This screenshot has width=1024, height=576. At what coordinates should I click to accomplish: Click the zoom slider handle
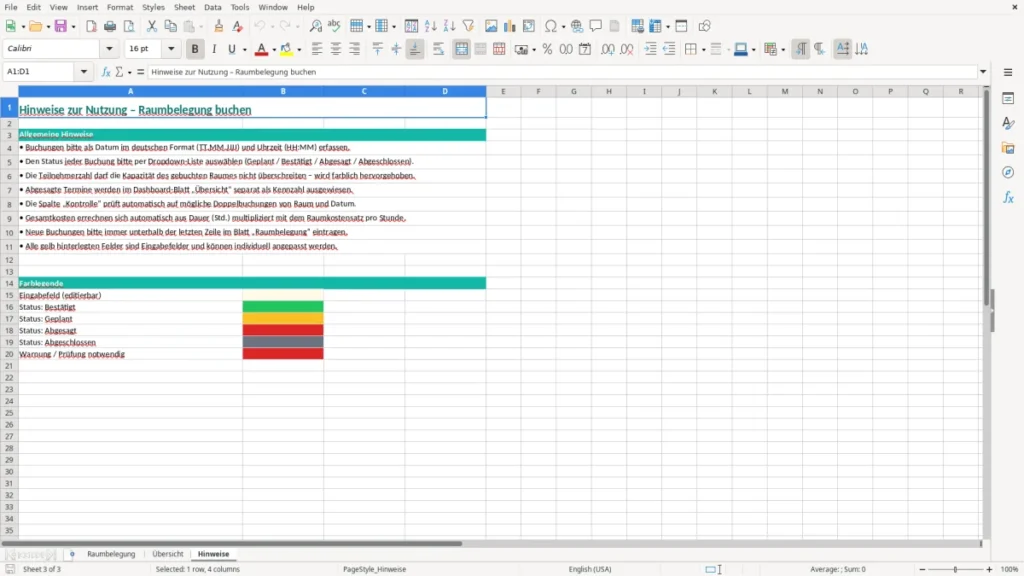[x=955, y=569]
